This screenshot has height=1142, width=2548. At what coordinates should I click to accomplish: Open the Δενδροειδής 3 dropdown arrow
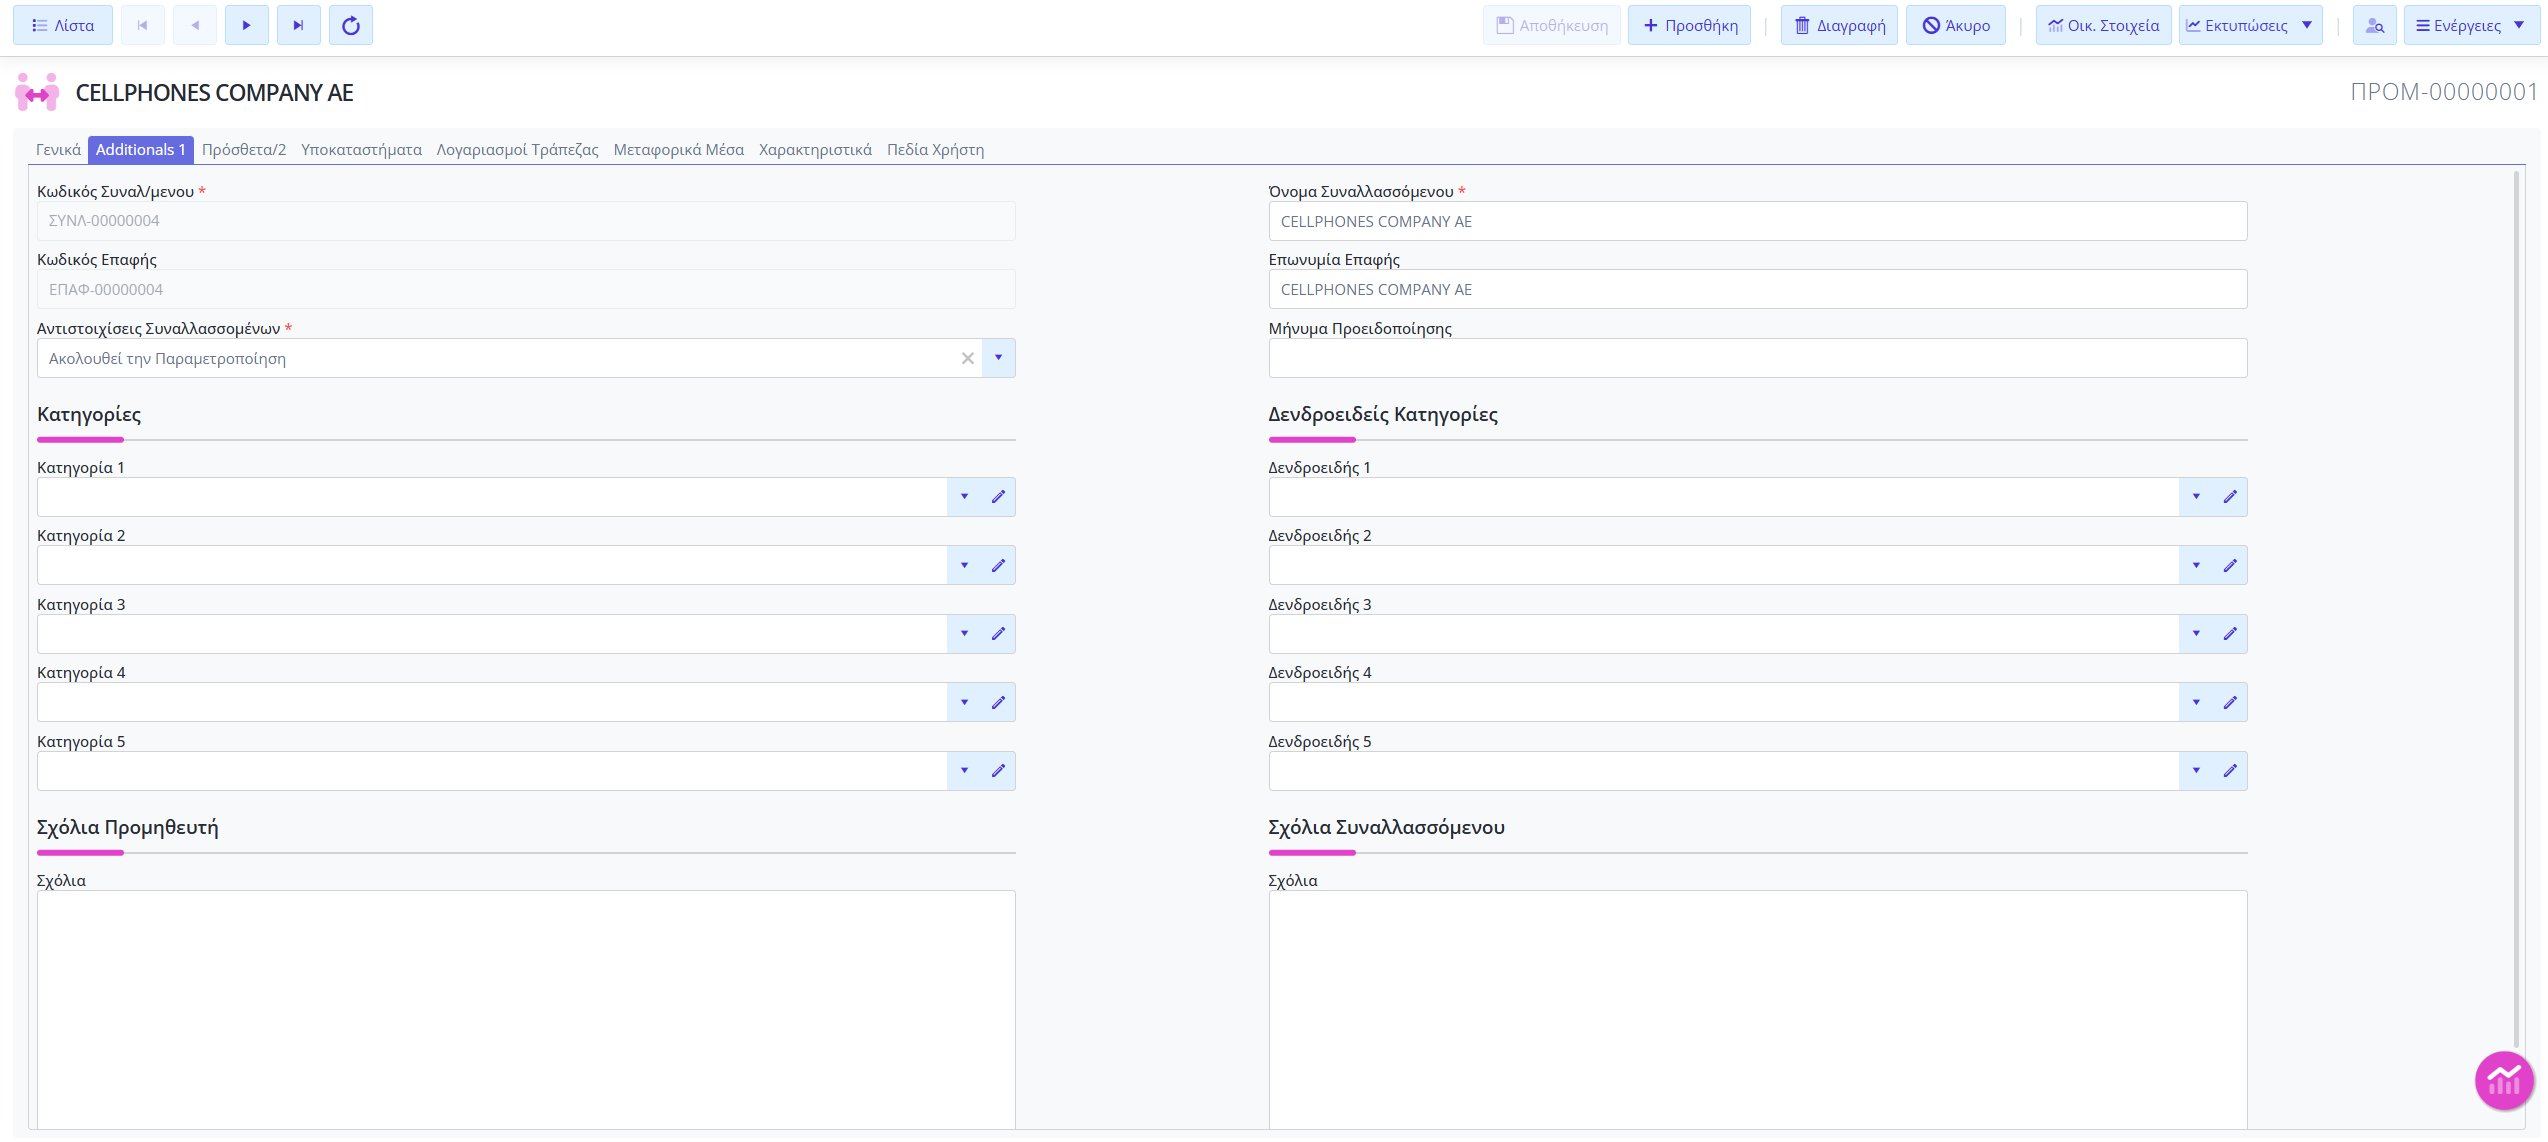point(2196,634)
